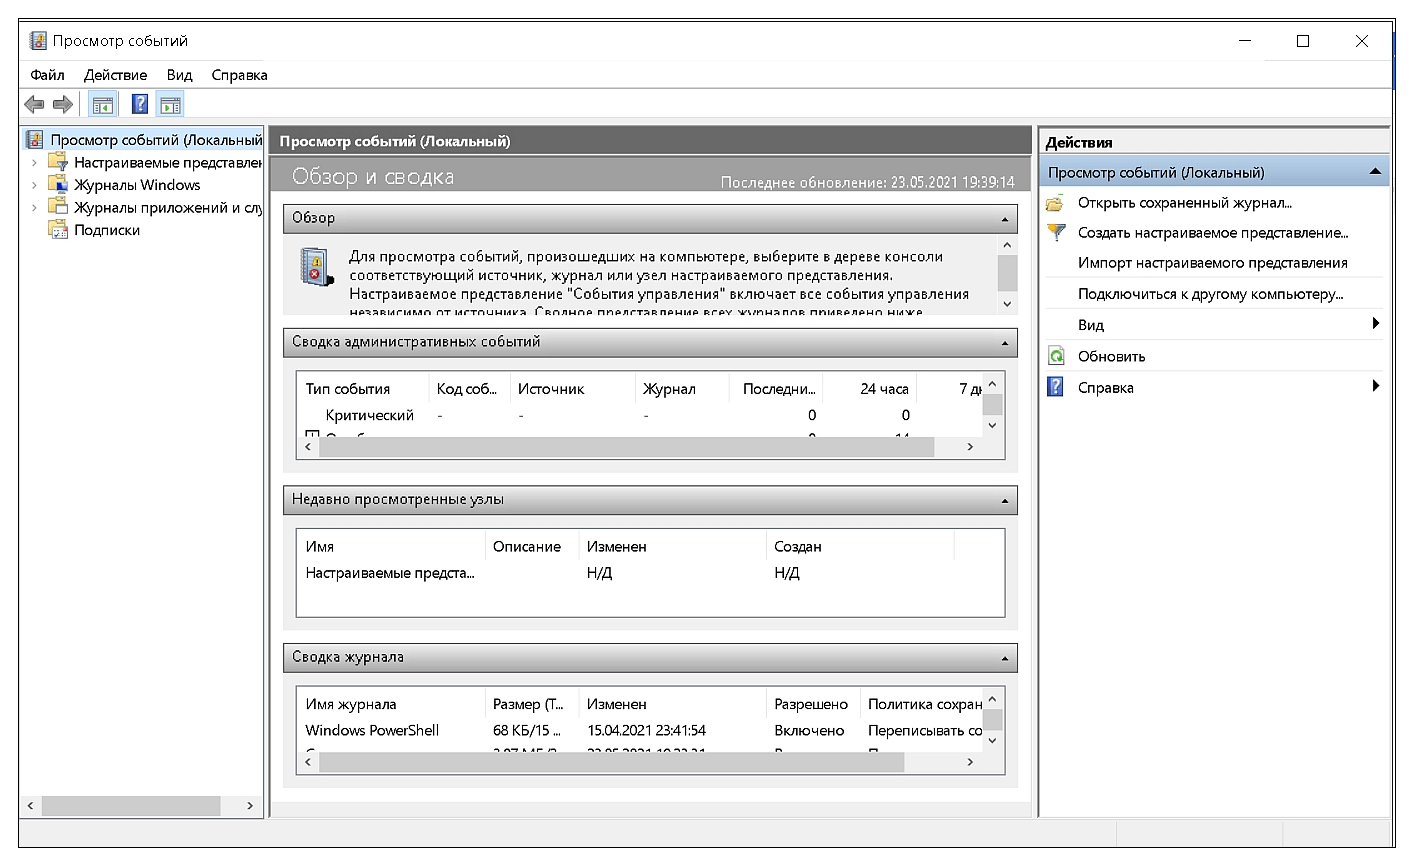The image size is (1414, 866).
Task: Open the Справка submenu arrow in Actions
Action: click(x=1376, y=386)
